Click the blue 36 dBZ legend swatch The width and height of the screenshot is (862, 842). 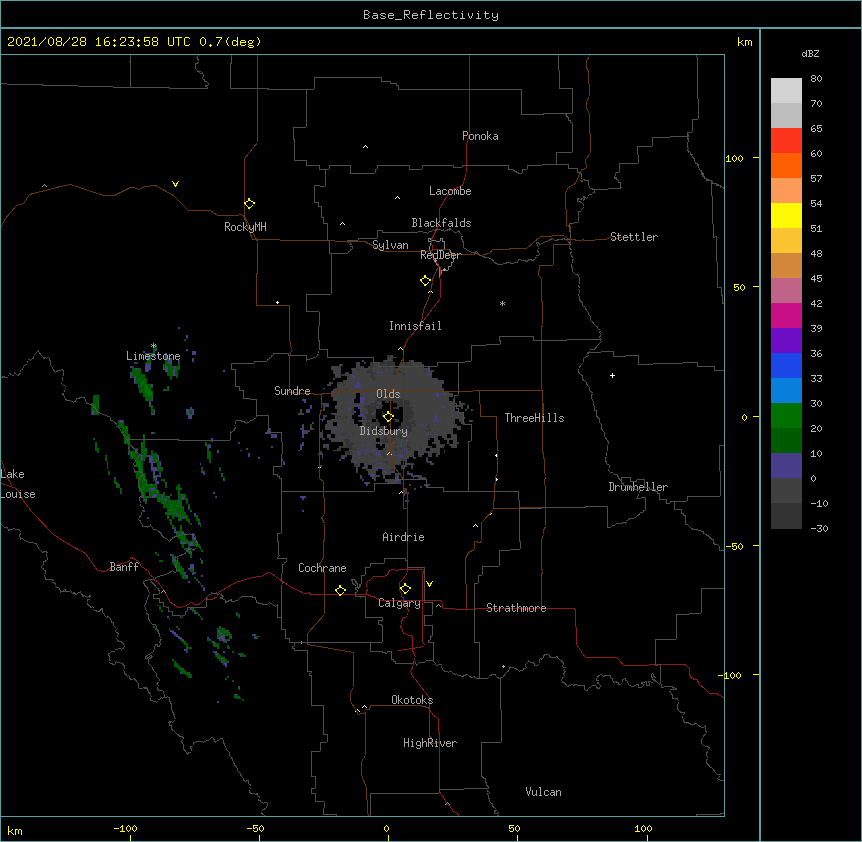[x=786, y=366]
